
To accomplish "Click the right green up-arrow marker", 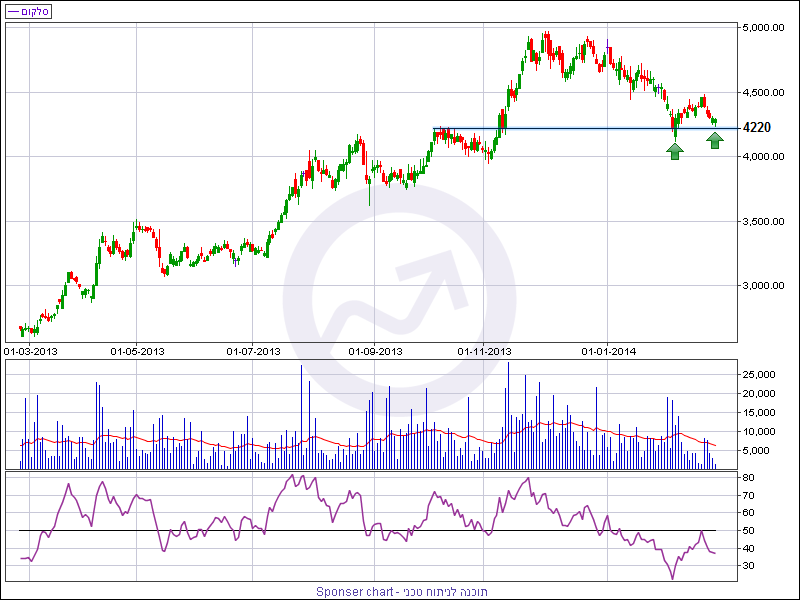I will click(715, 140).
